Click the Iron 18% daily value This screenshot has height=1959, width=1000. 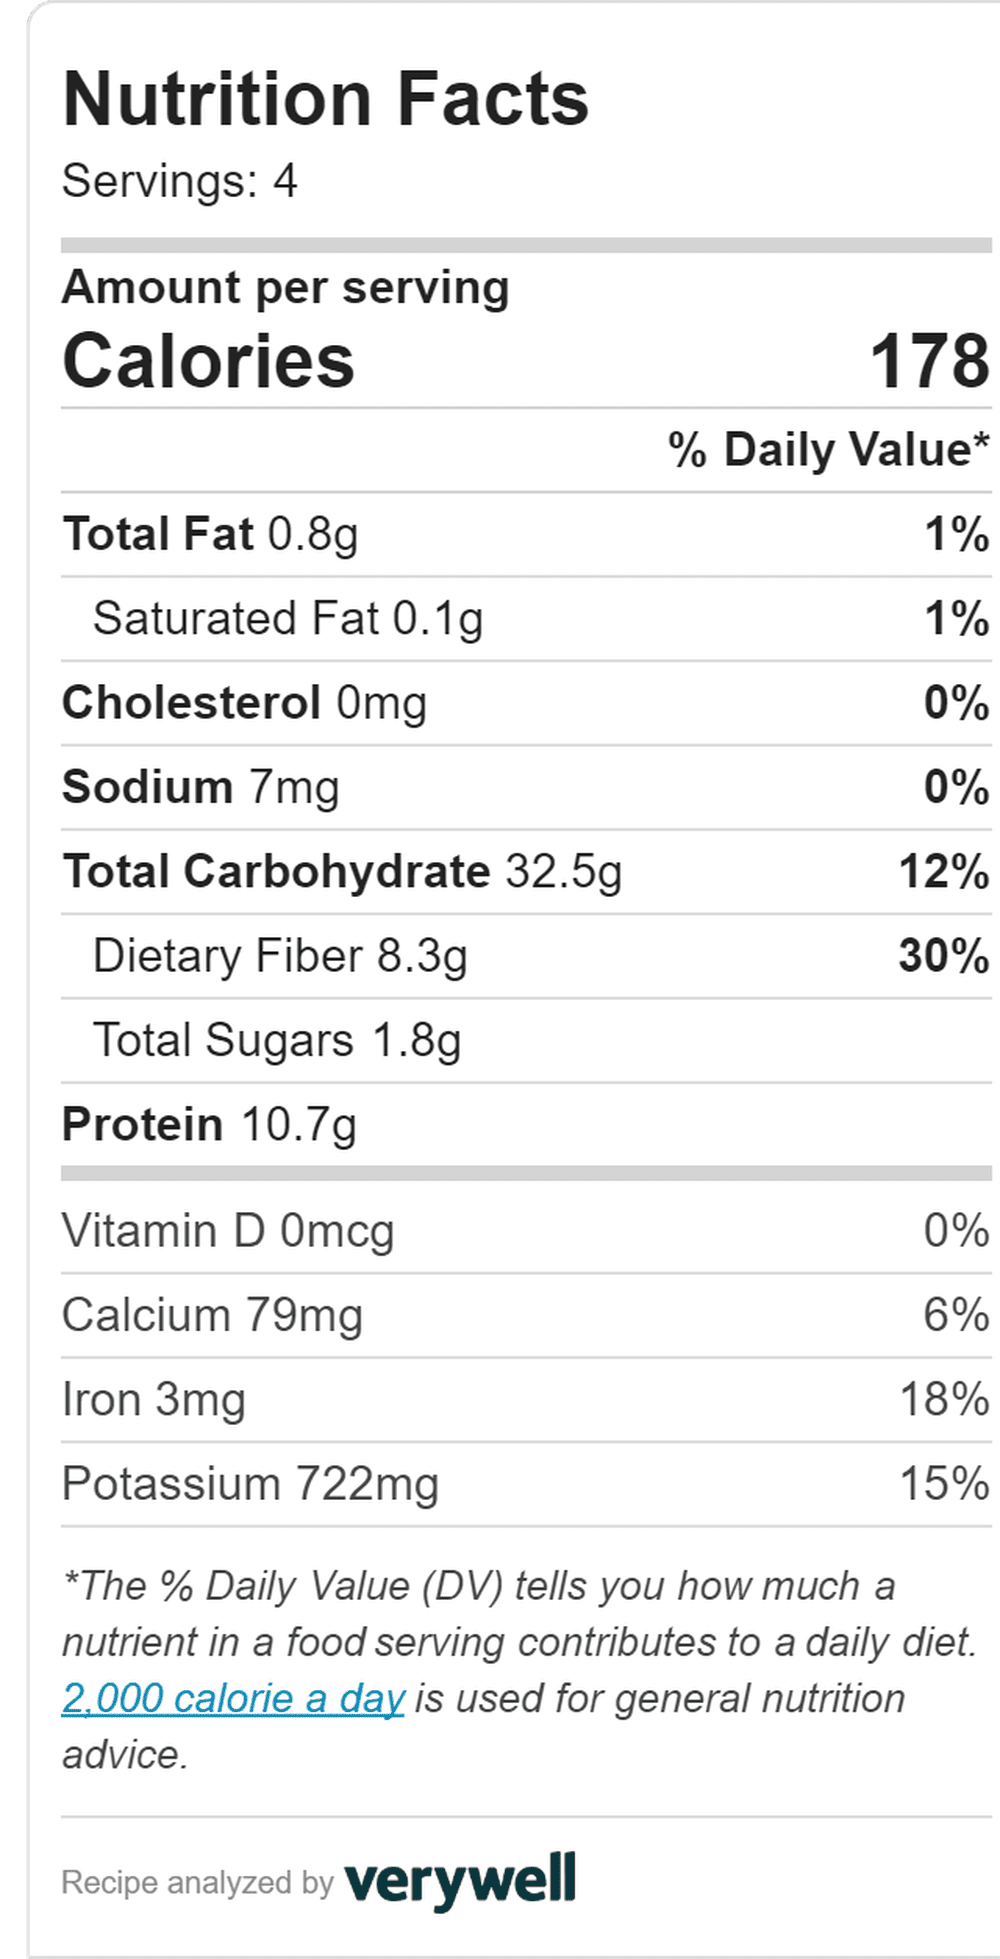[x=943, y=1399]
